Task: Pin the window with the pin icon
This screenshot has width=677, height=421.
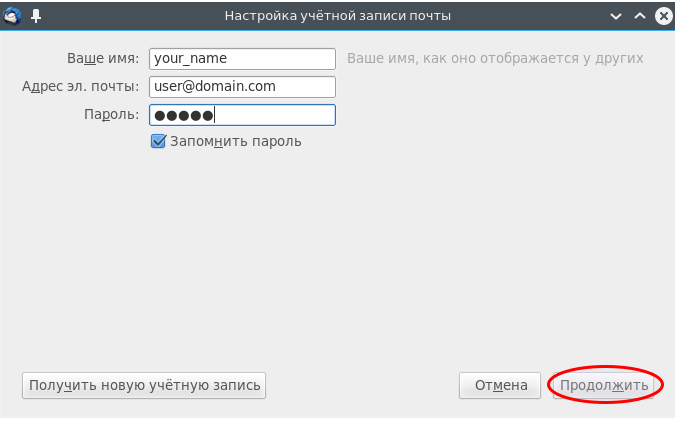Action: (x=36, y=16)
